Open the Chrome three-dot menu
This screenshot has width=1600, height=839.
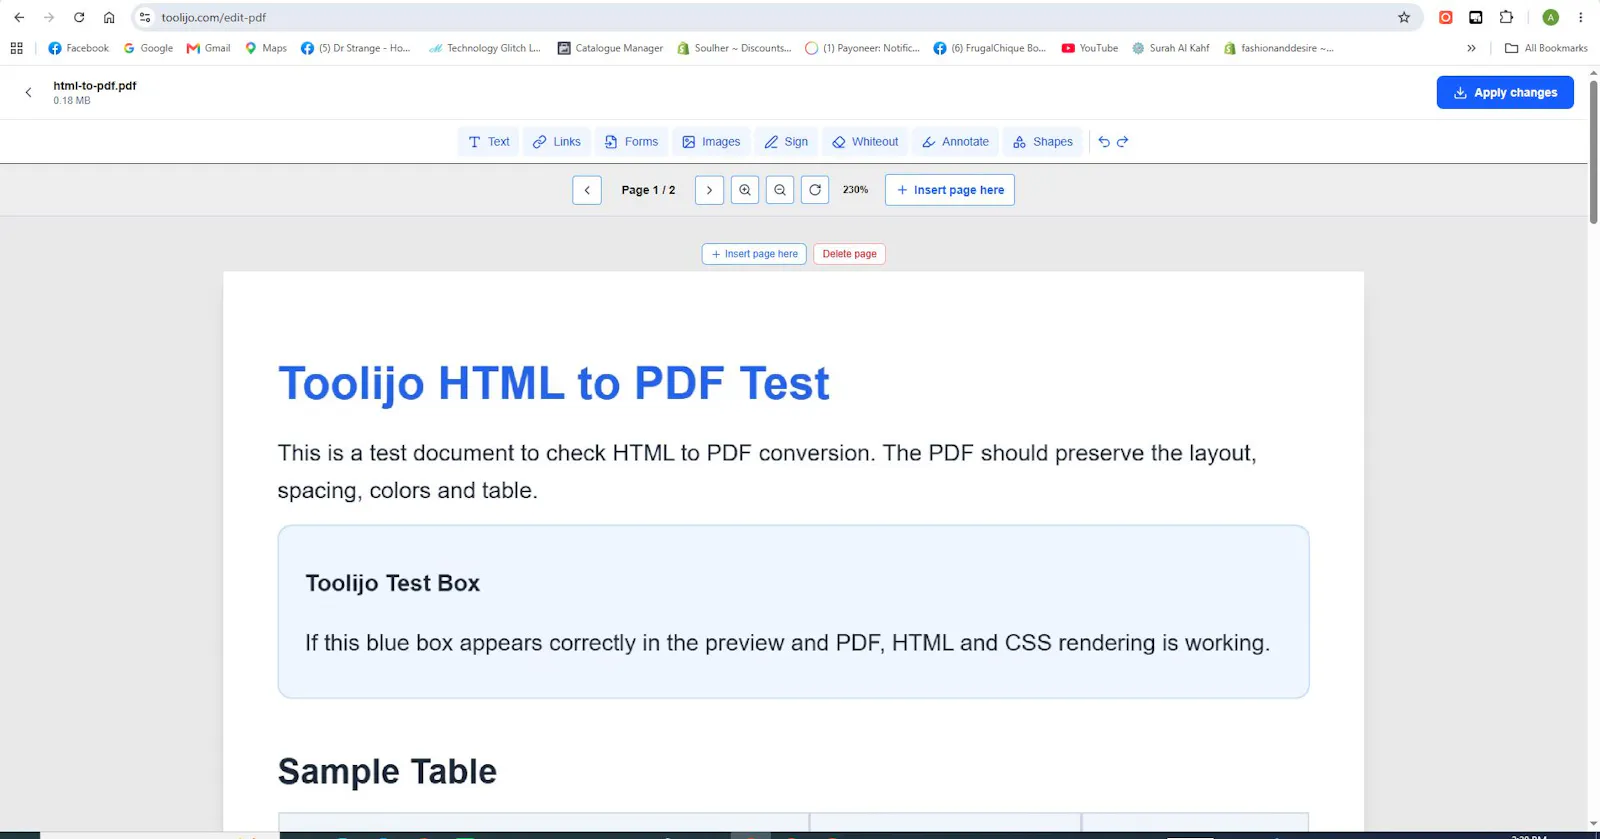coord(1581,17)
